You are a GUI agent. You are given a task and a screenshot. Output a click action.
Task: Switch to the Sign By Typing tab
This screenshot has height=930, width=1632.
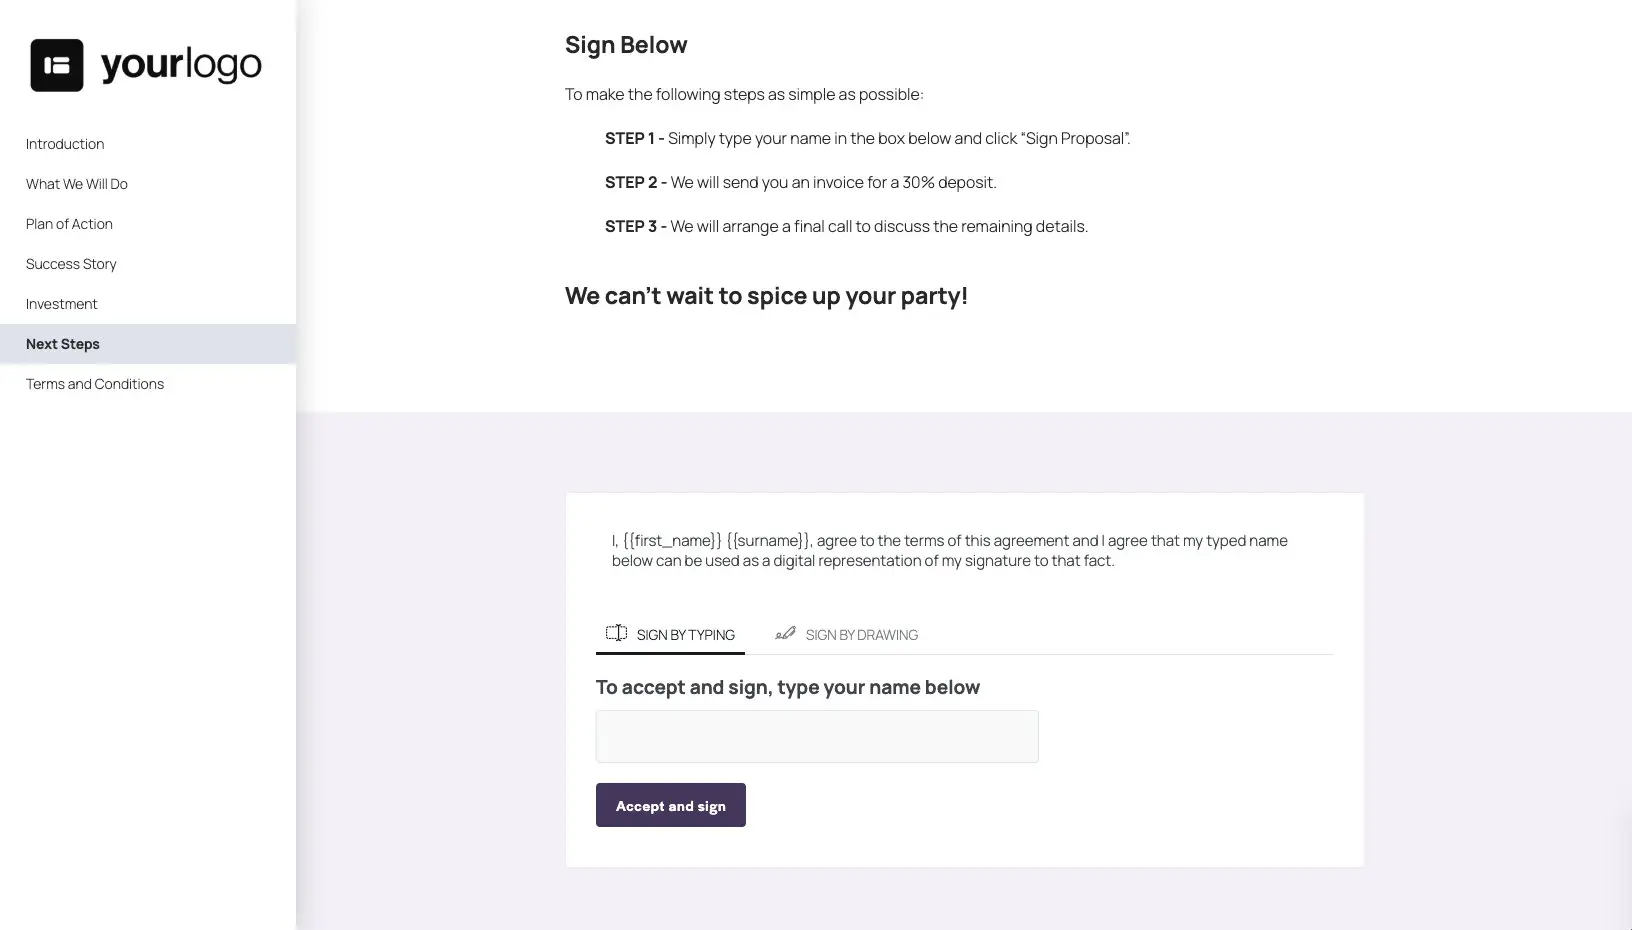[x=686, y=634]
